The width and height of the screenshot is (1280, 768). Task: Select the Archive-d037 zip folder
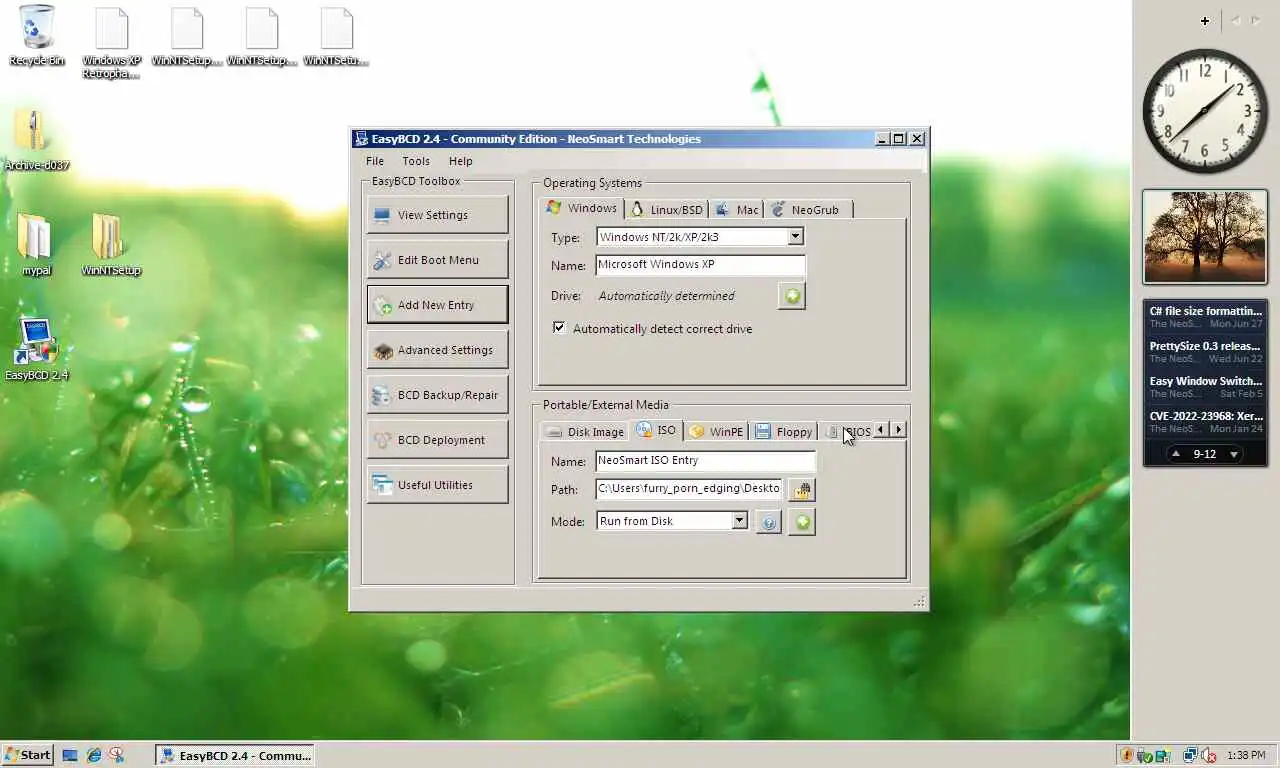(37, 141)
